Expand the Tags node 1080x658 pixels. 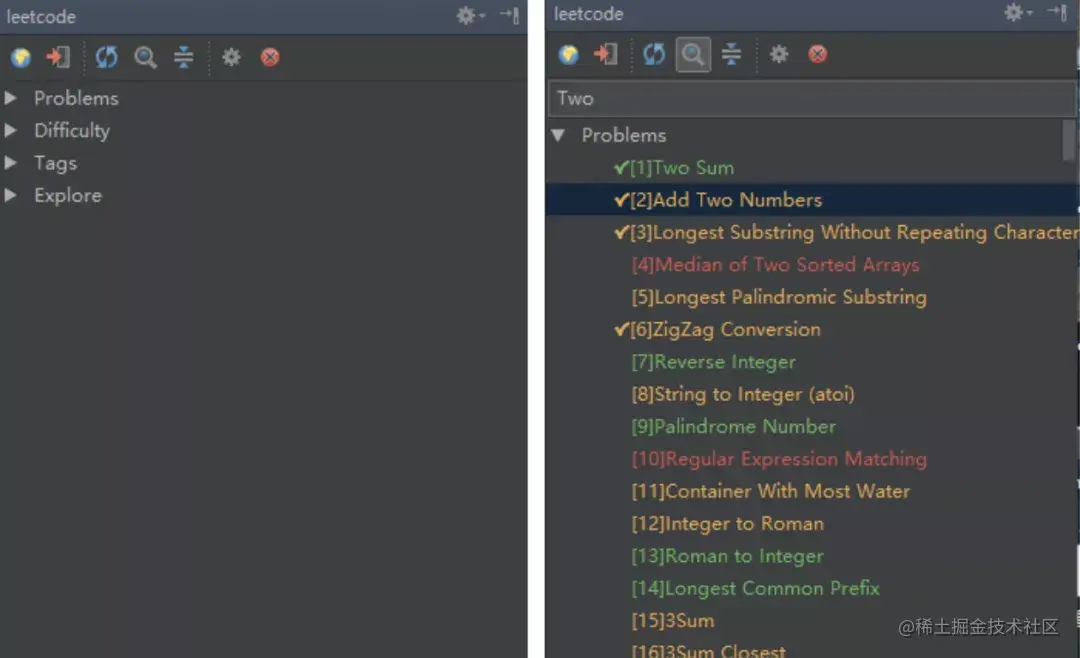tap(10, 163)
